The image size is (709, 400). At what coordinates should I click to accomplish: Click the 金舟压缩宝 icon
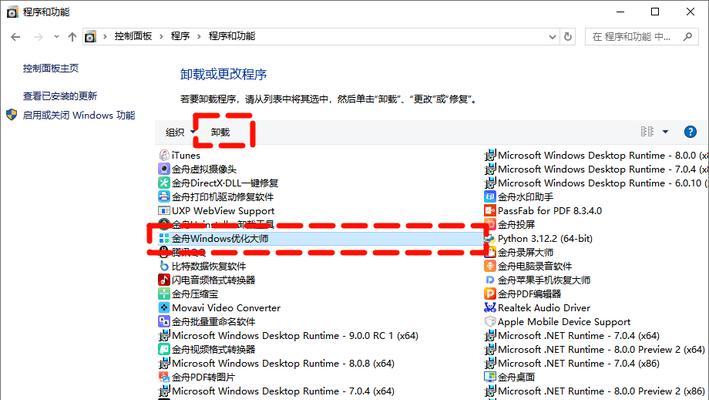(x=164, y=294)
